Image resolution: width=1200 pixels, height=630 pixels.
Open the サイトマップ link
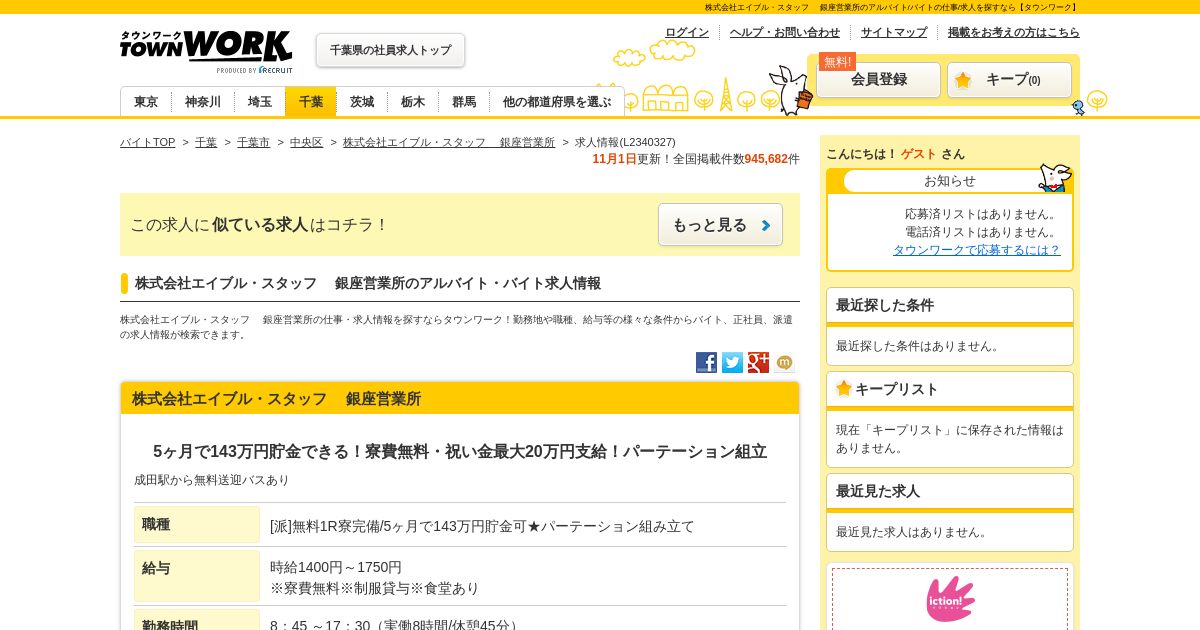click(x=894, y=32)
